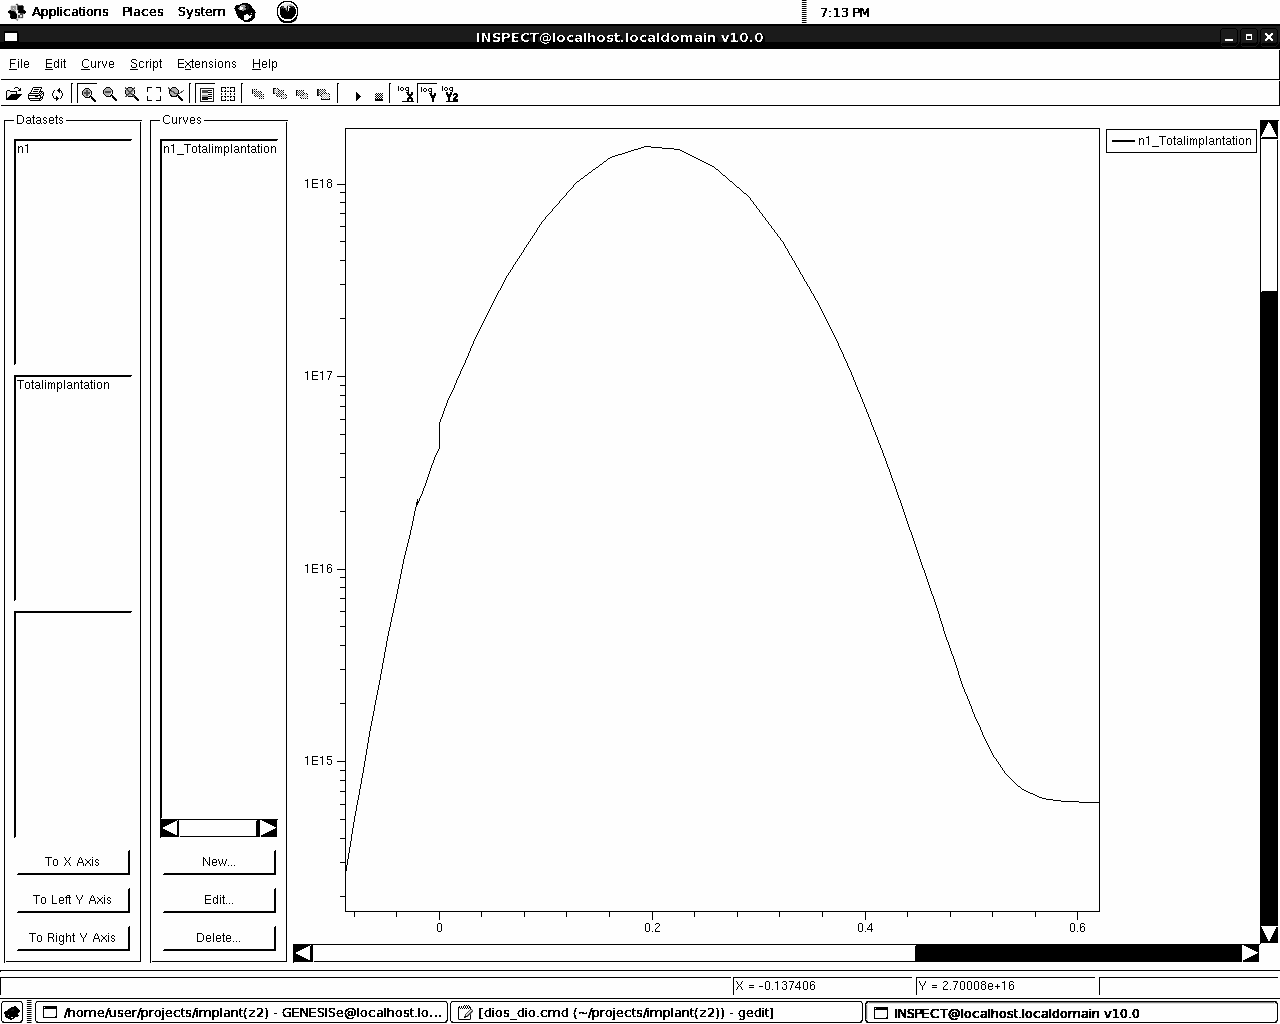Image resolution: width=1280 pixels, height=1024 pixels.
Task: Click the plot's vertical scrollbar down arrow
Action: pos(1269,934)
